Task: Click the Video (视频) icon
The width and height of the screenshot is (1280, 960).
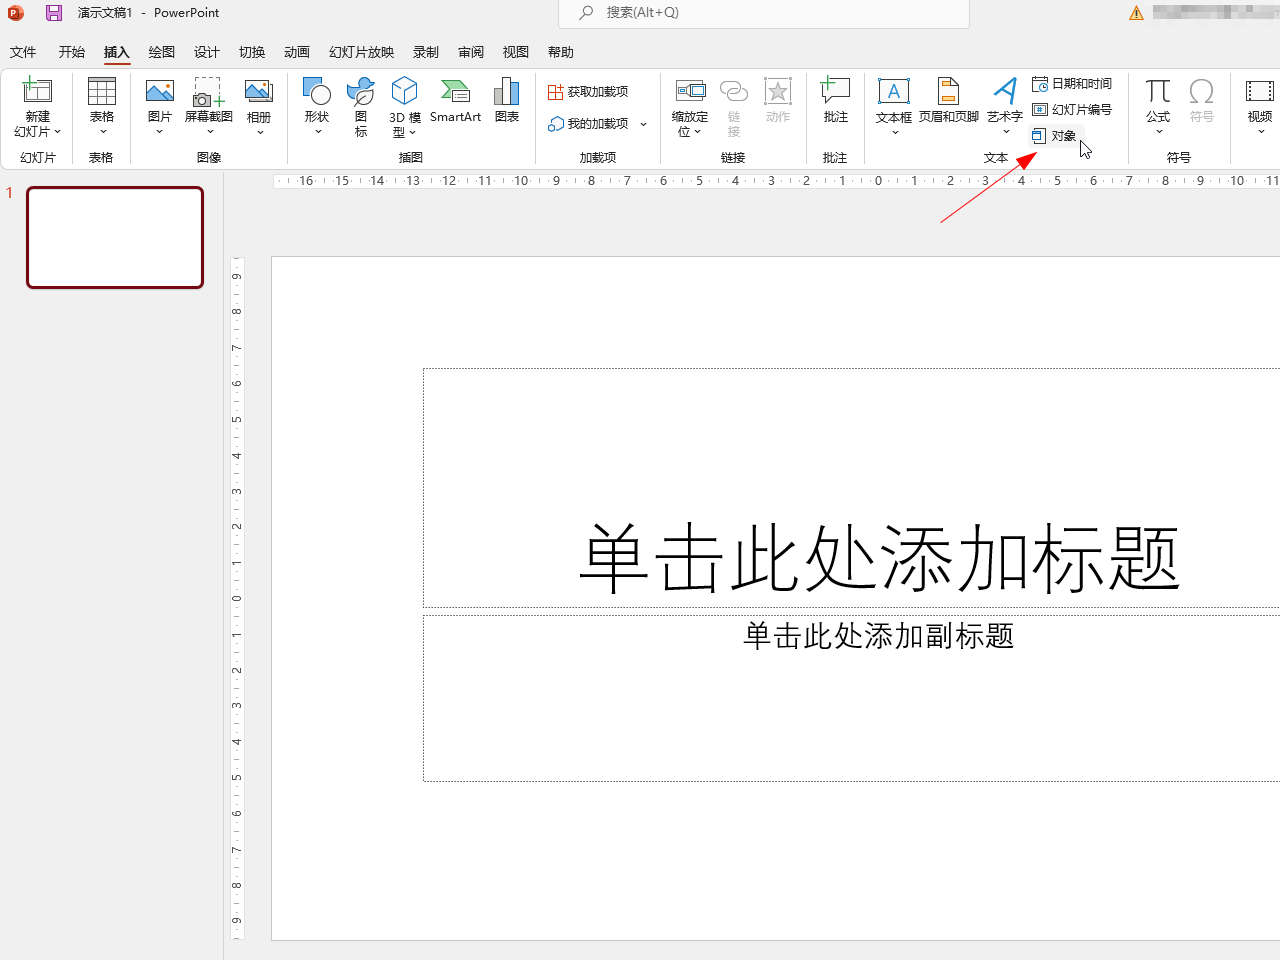Action: (1259, 92)
